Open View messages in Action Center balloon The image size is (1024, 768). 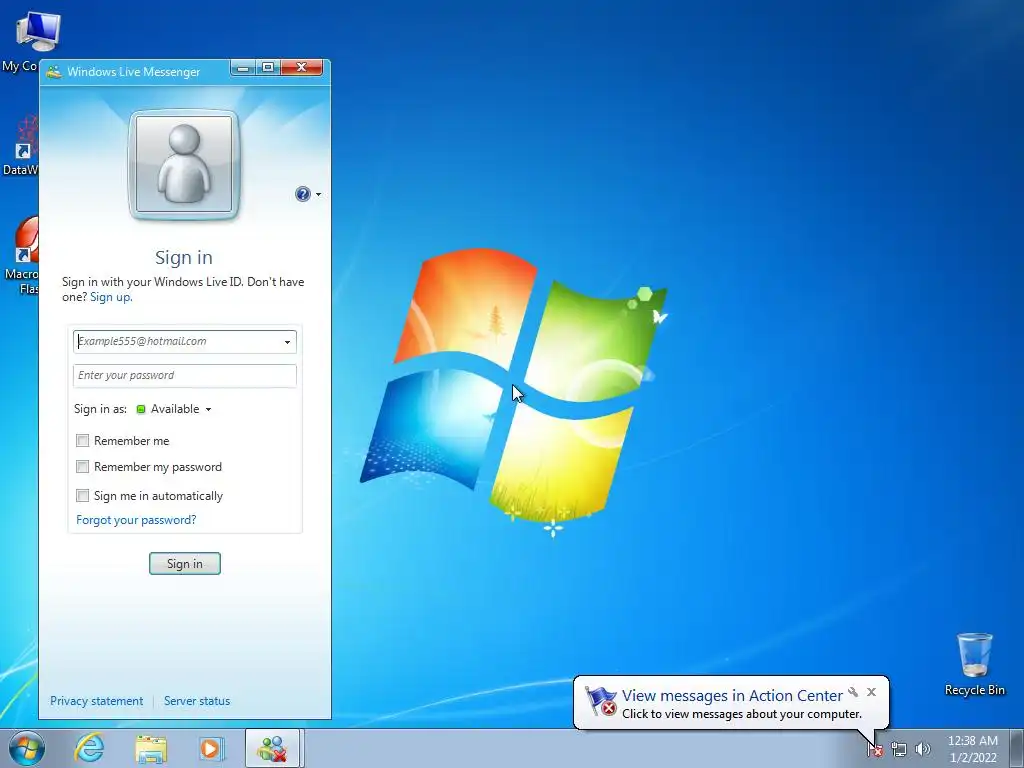(x=731, y=696)
